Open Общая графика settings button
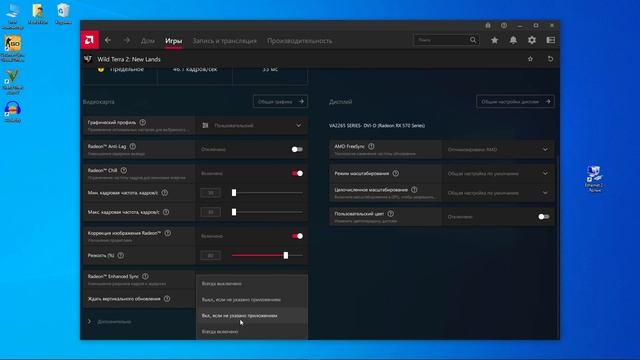640x360 pixels. pyautogui.click(x=280, y=102)
